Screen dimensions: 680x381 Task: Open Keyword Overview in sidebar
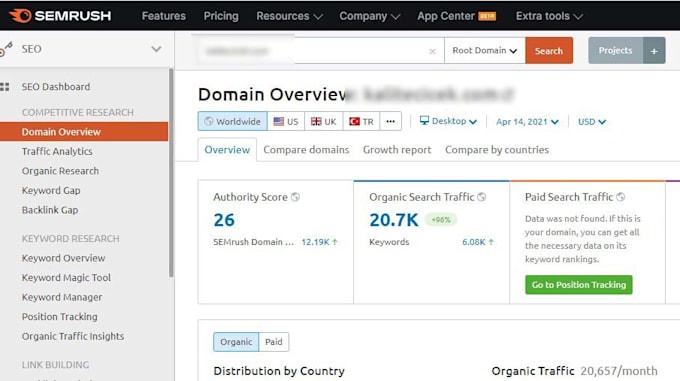pos(64,258)
